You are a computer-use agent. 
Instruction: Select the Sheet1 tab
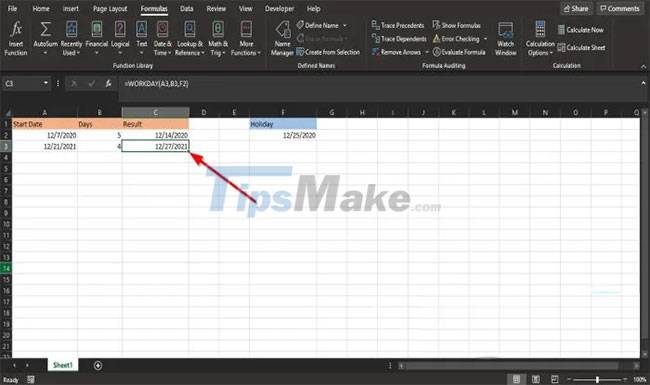tap(63, 365)
